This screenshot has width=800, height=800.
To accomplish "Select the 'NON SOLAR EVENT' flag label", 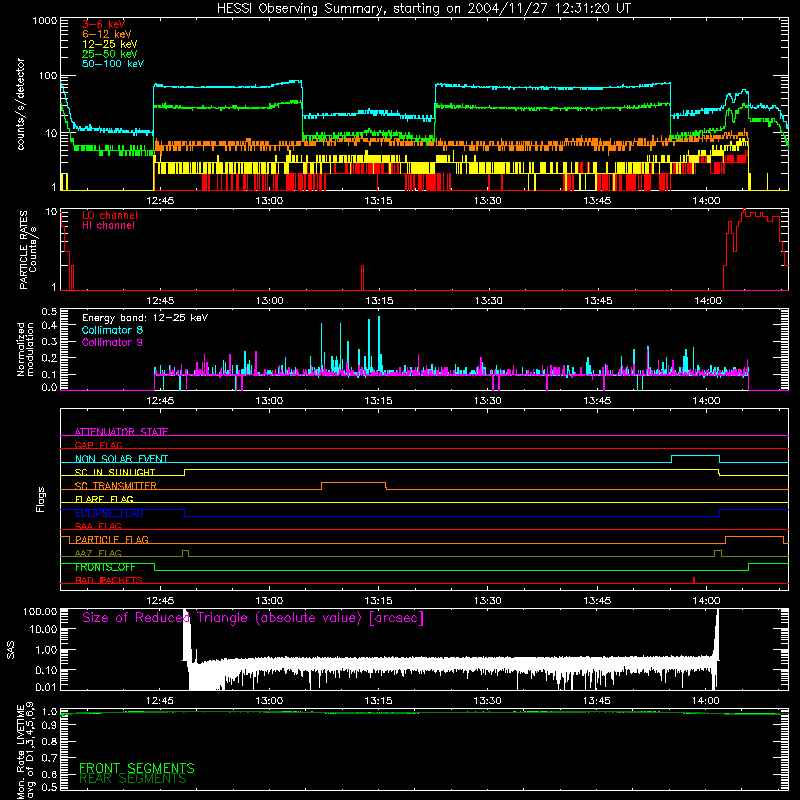I will click(121, 459).
